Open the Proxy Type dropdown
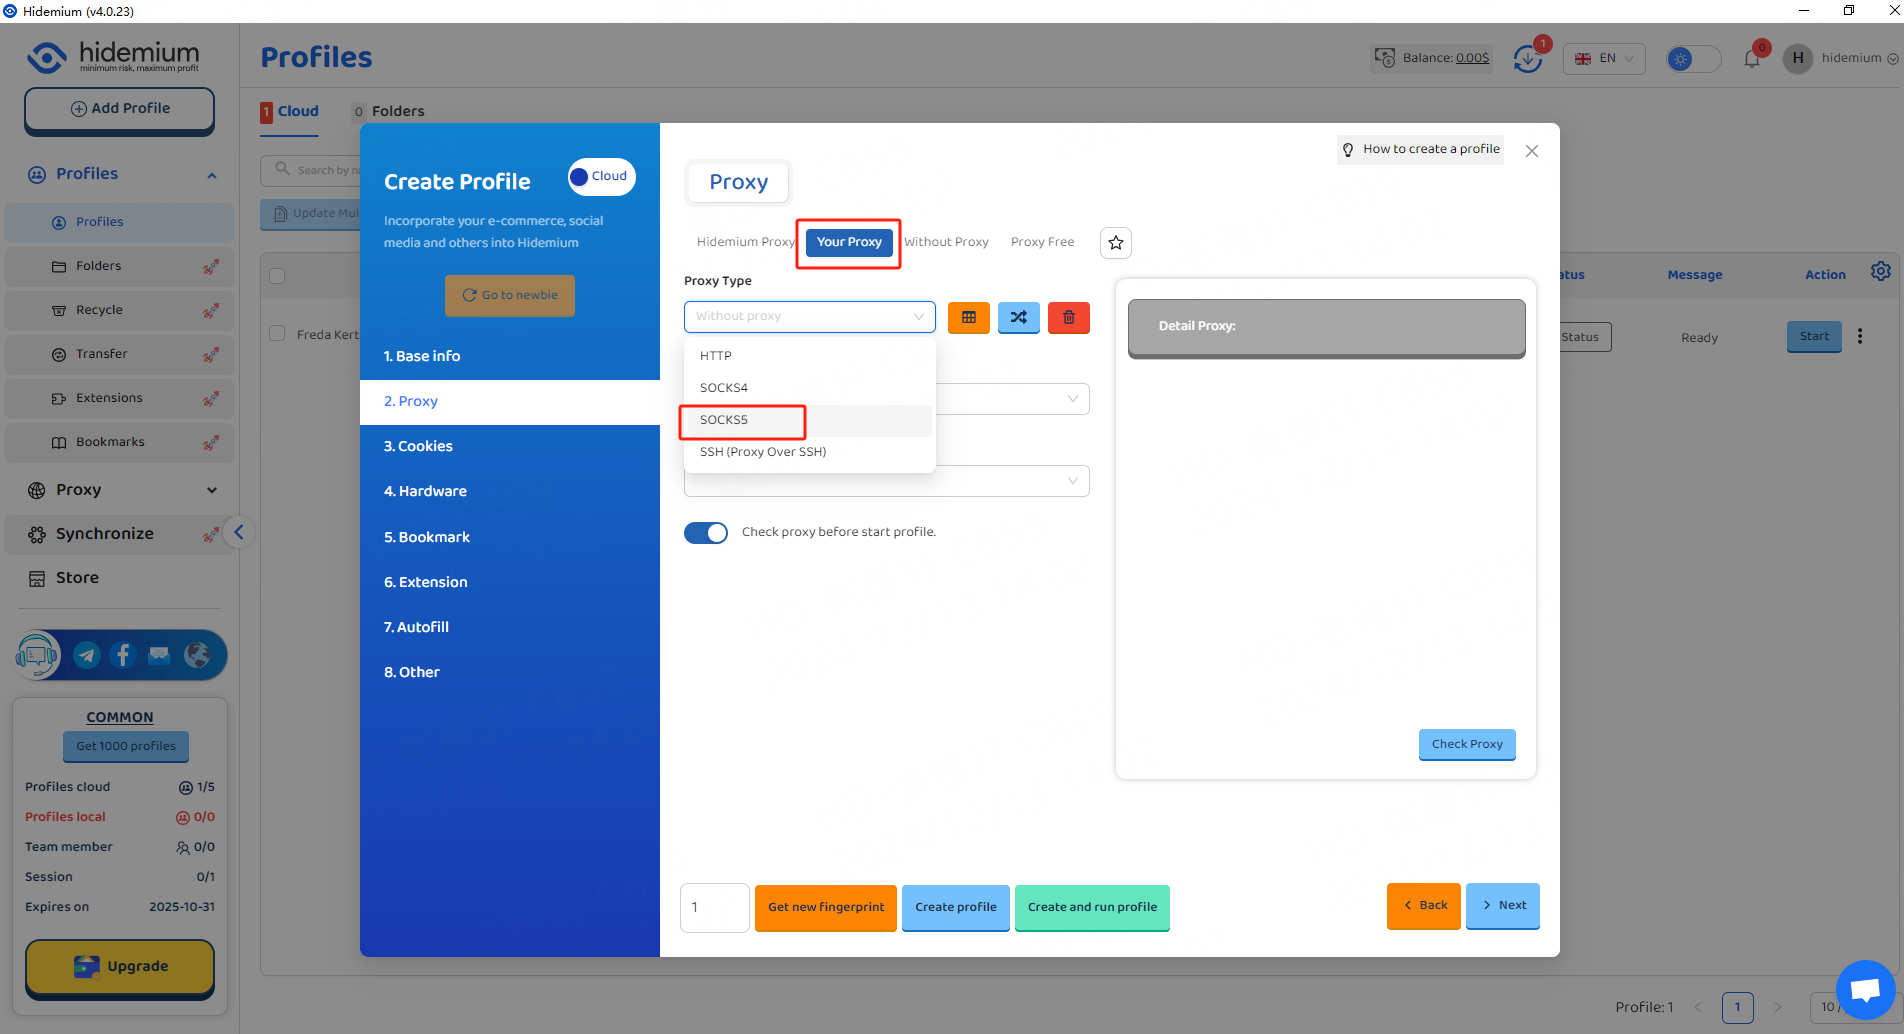The height and width of the screenshot is (1034, 1904). coord(809,317)
